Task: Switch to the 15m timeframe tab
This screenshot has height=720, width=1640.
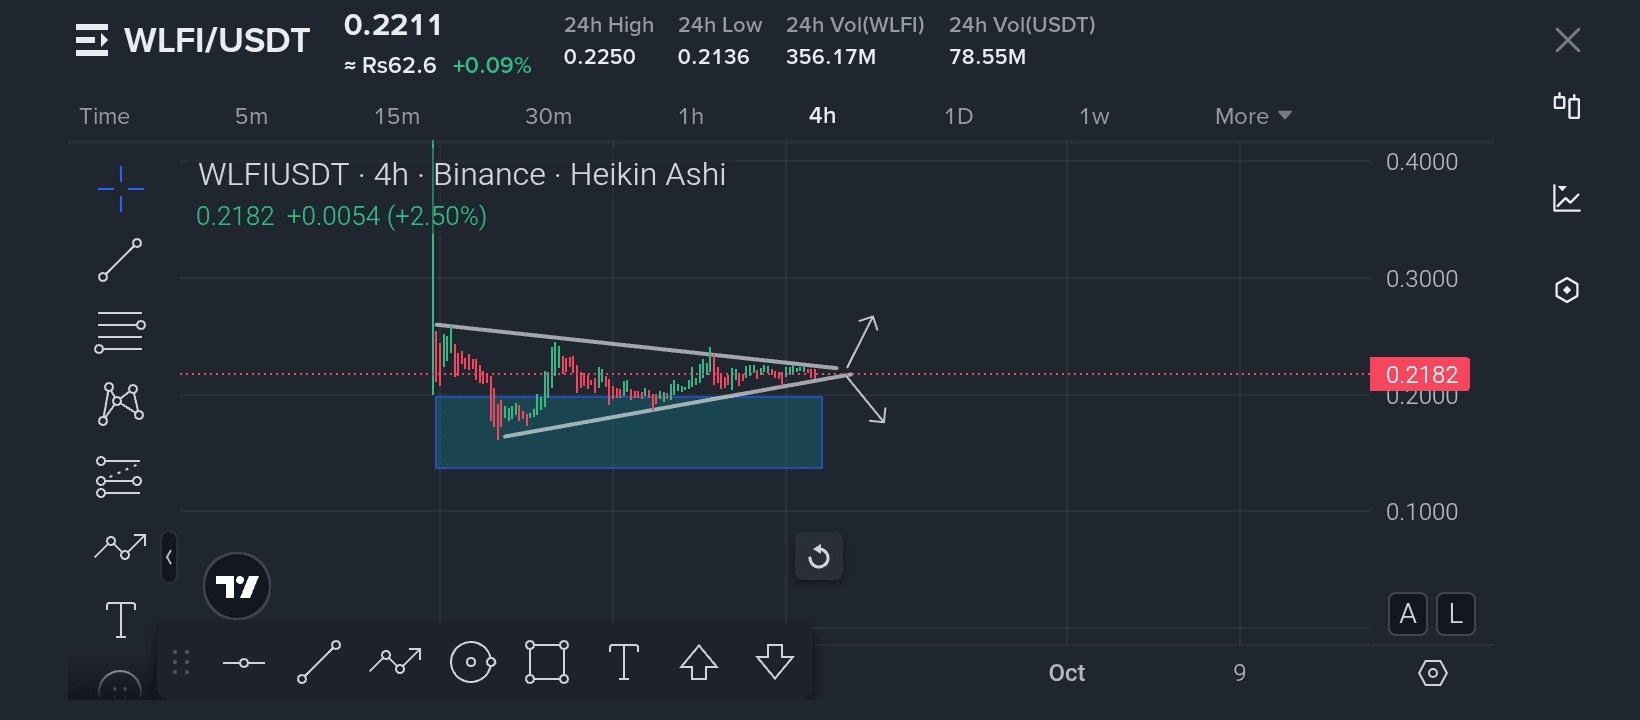Action: [x=397, y=116]
